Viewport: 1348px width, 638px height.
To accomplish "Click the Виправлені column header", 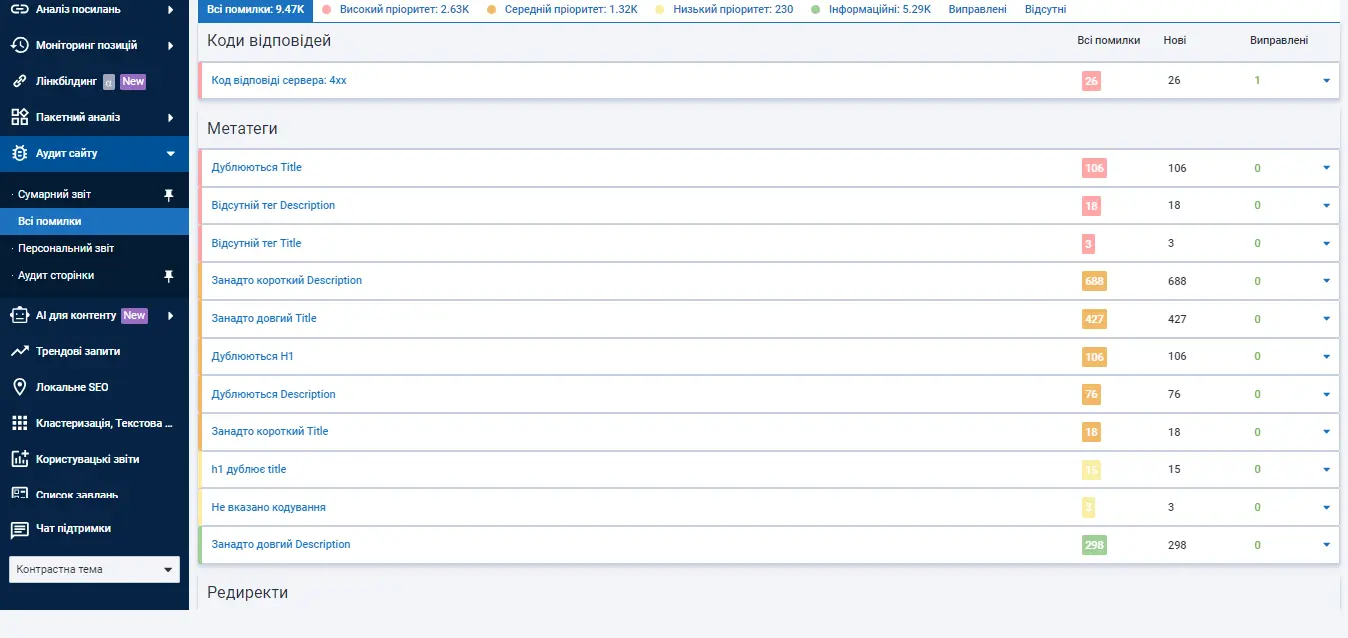I will pyautogui.click(x=1279, y=40).
